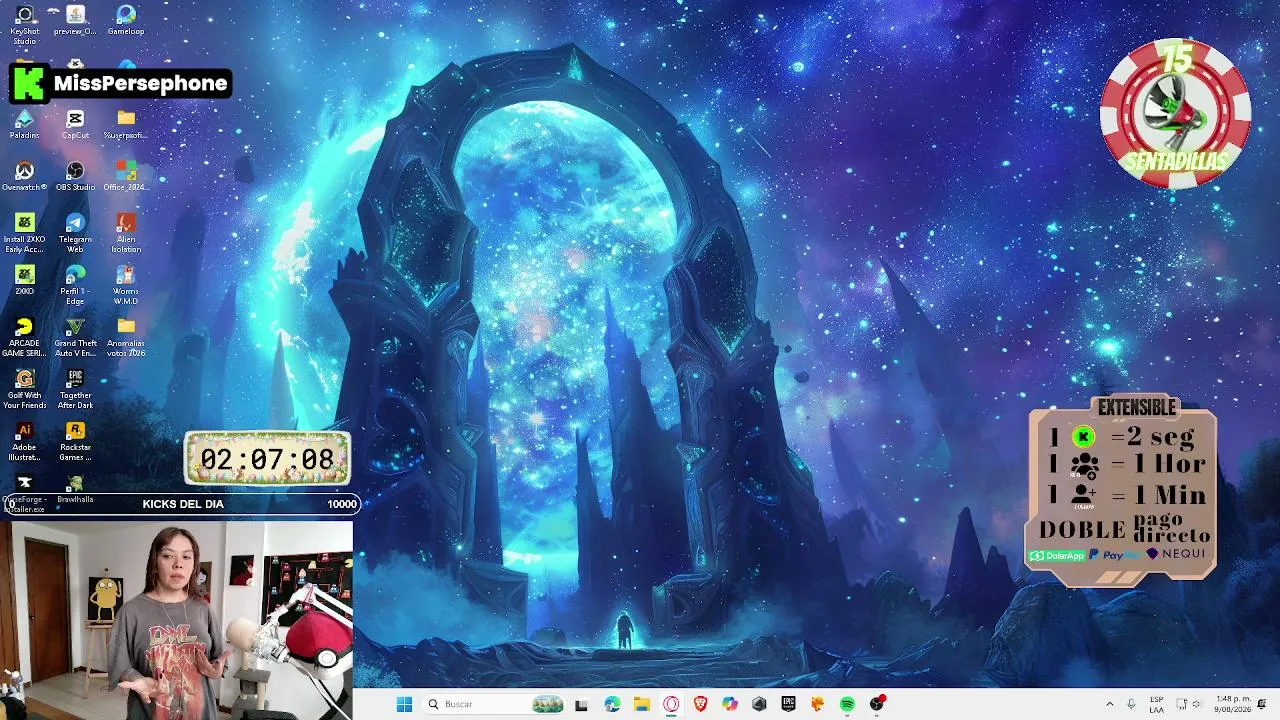Launch Alien Isolation from desktop

pos(126,233)
